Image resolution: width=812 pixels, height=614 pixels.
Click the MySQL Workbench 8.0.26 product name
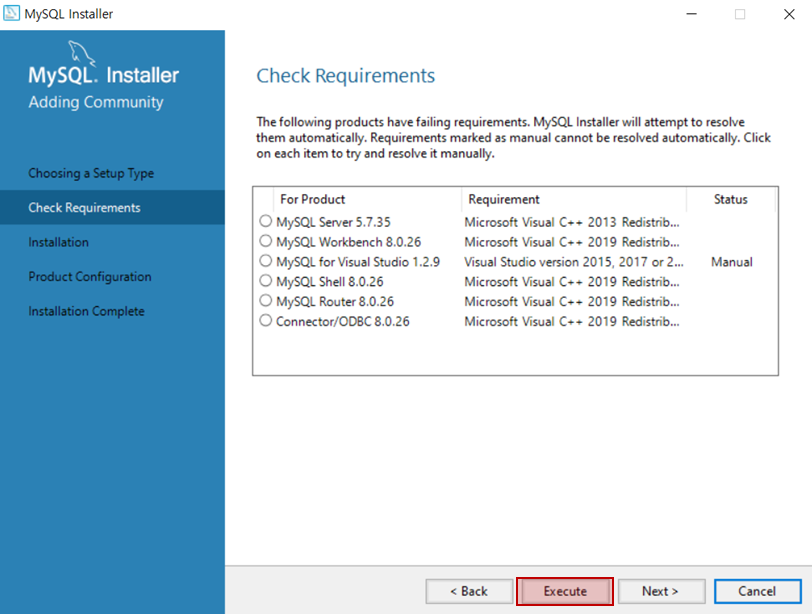349,242
